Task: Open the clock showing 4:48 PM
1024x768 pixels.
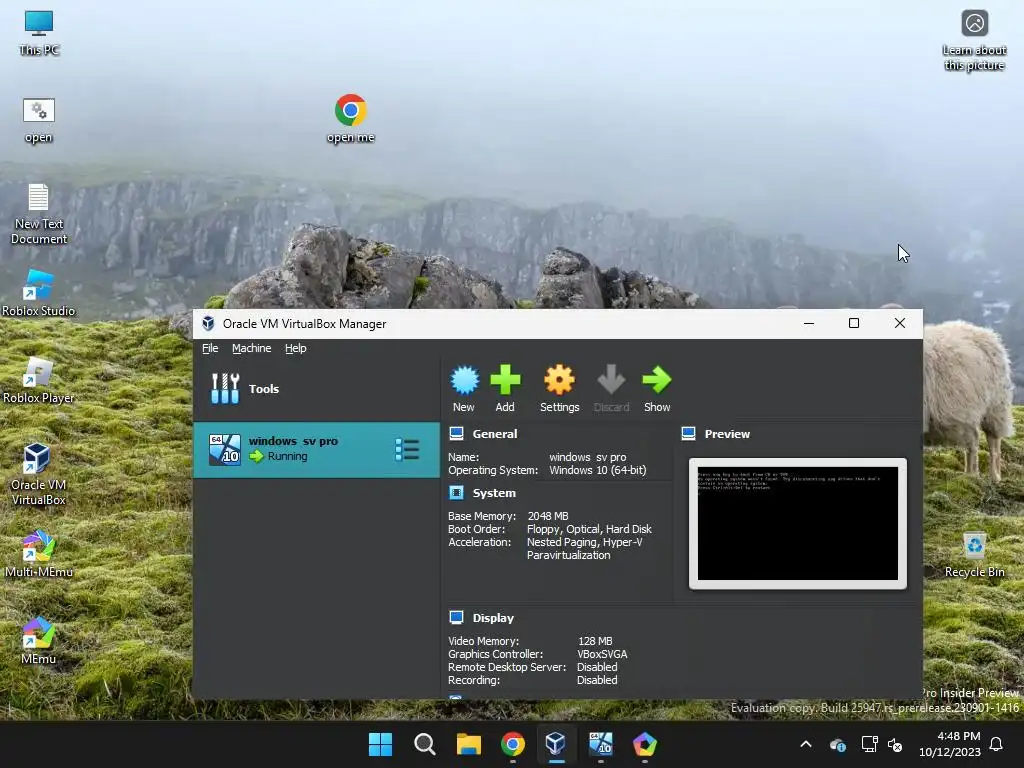Action: coord(950,744)
